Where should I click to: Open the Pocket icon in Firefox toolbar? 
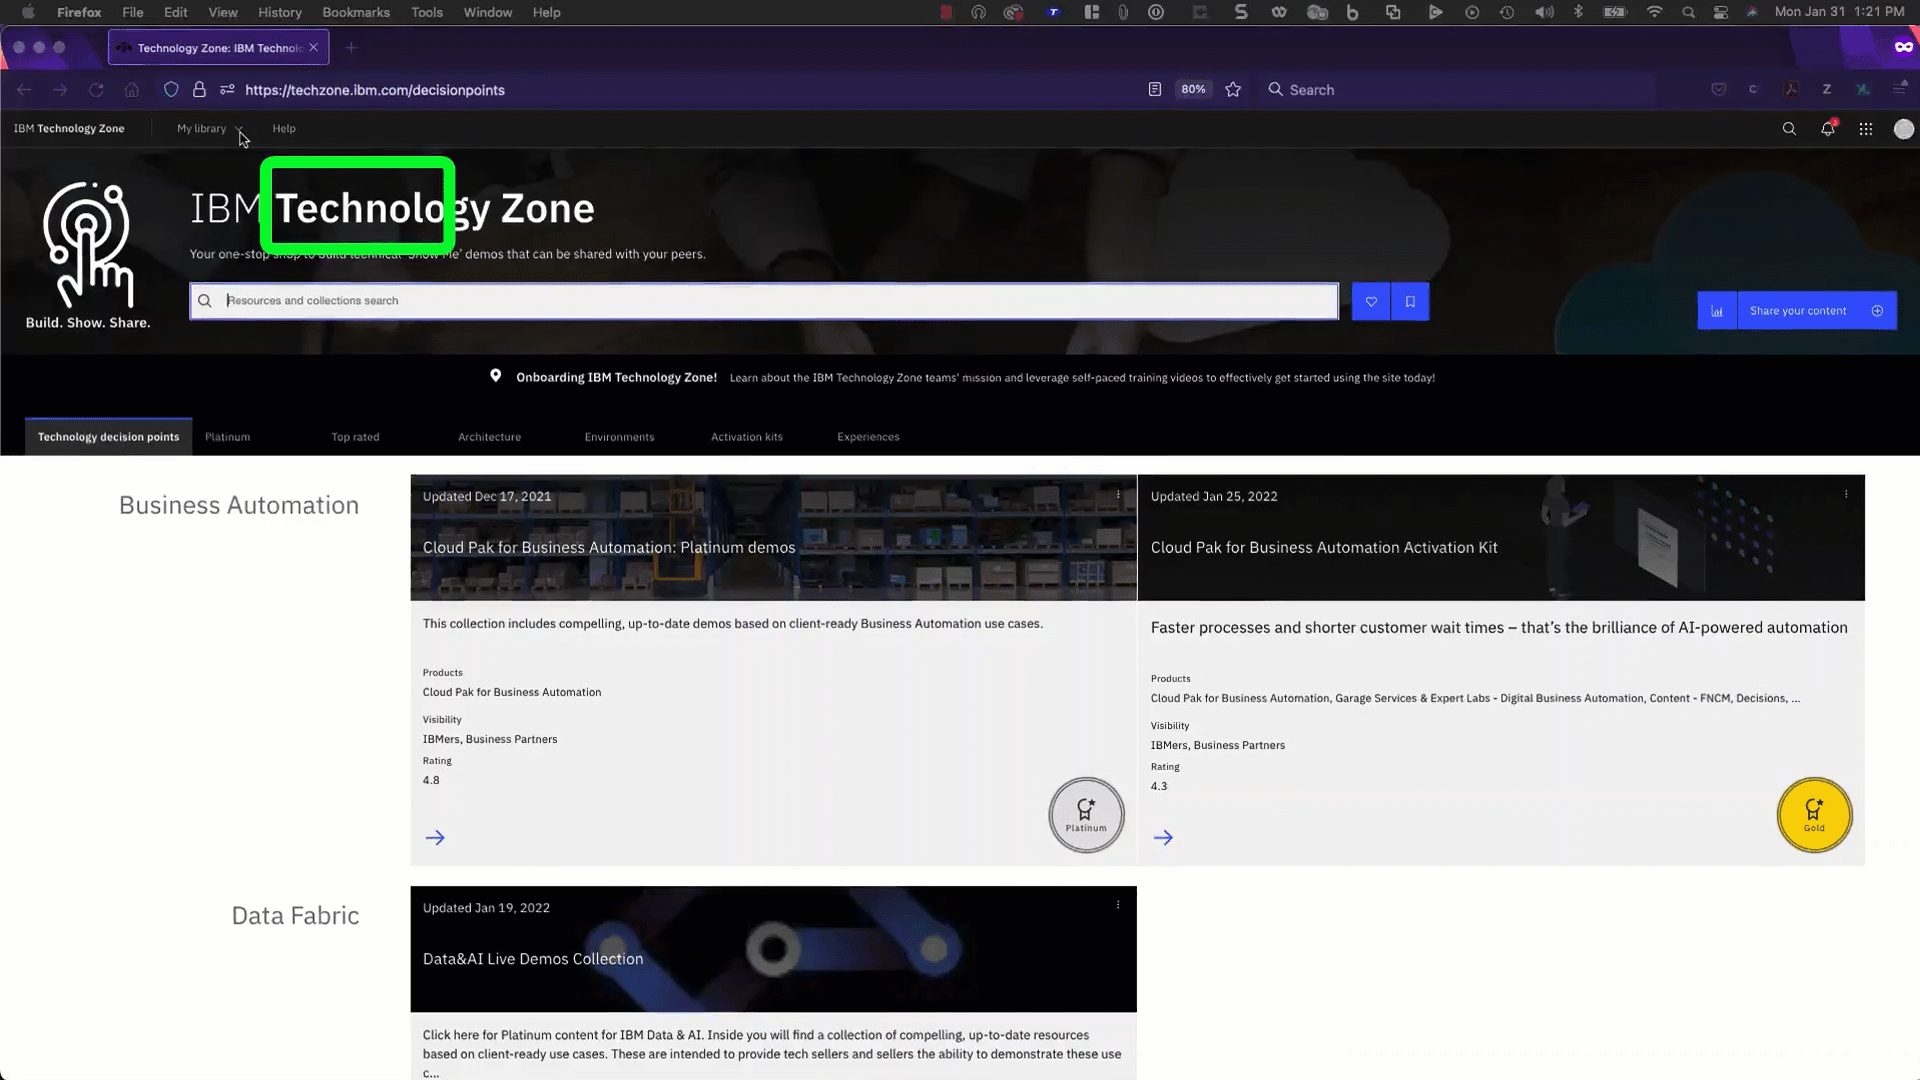pos(1719,90)
